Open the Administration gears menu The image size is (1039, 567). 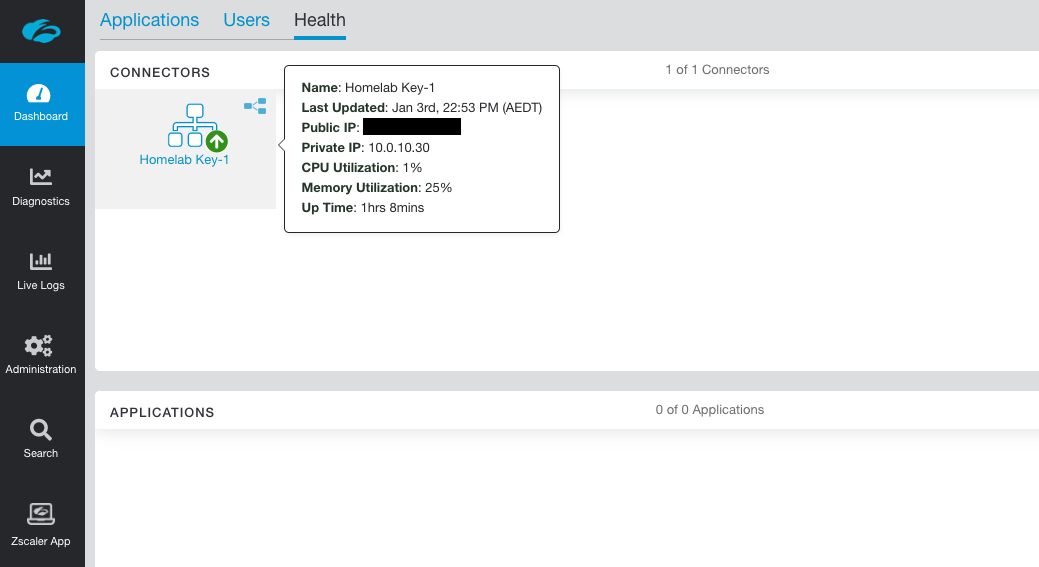pos(41,346)
